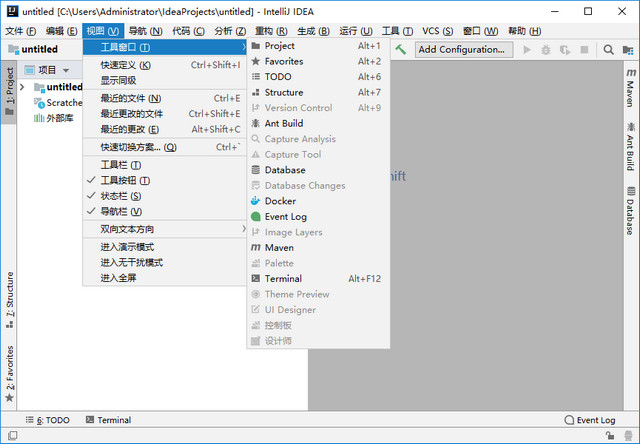This screenshot has width=640, height=444.
Task: Open the 分析 (Z) menu
Action: coord(230,31)
